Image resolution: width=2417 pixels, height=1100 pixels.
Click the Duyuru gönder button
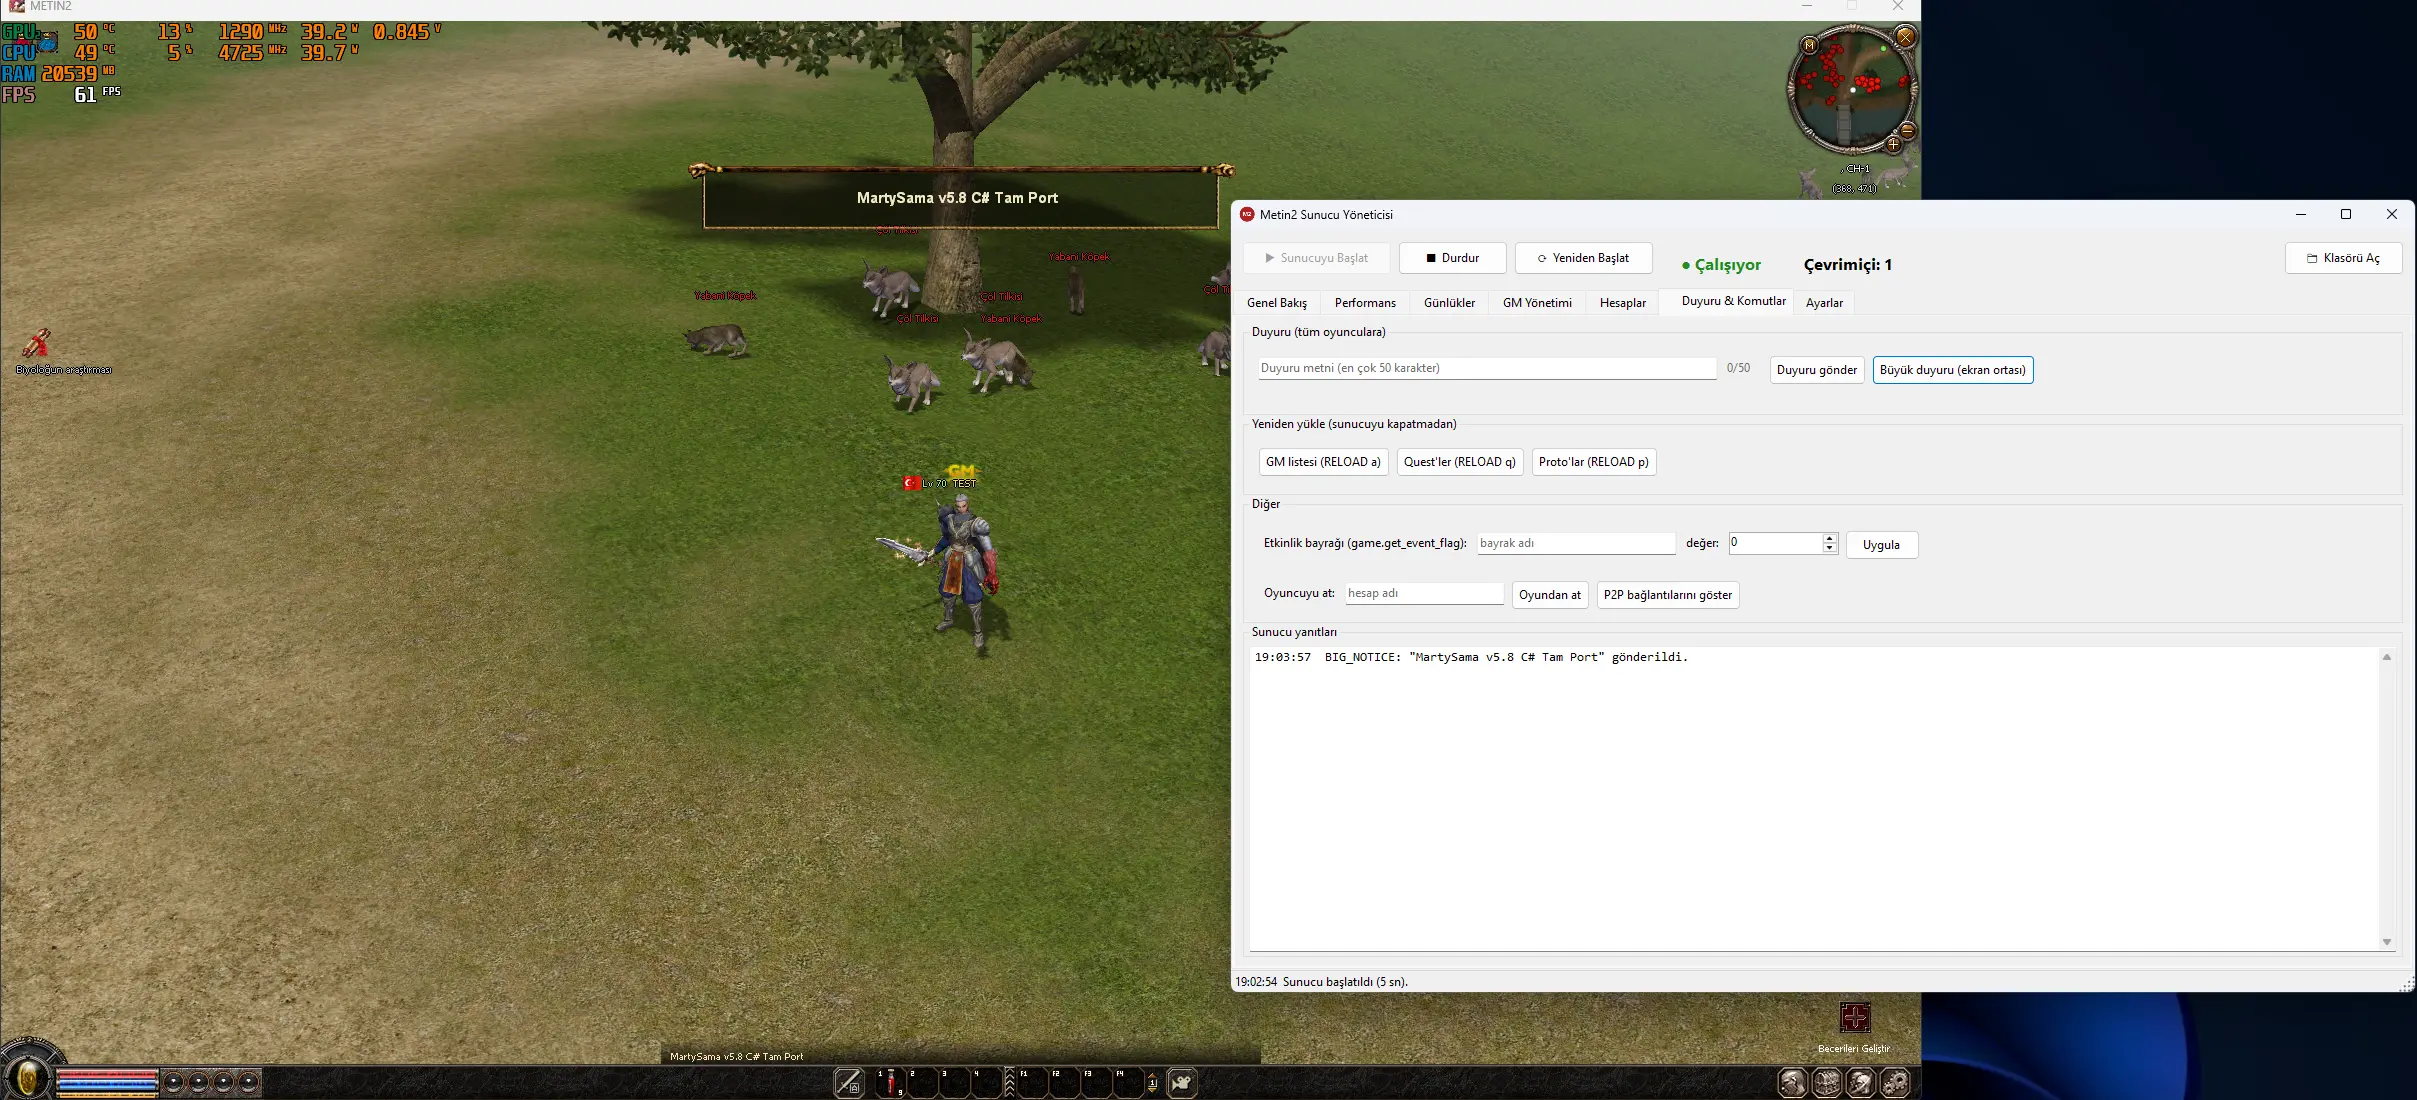tap(1817, 370)
